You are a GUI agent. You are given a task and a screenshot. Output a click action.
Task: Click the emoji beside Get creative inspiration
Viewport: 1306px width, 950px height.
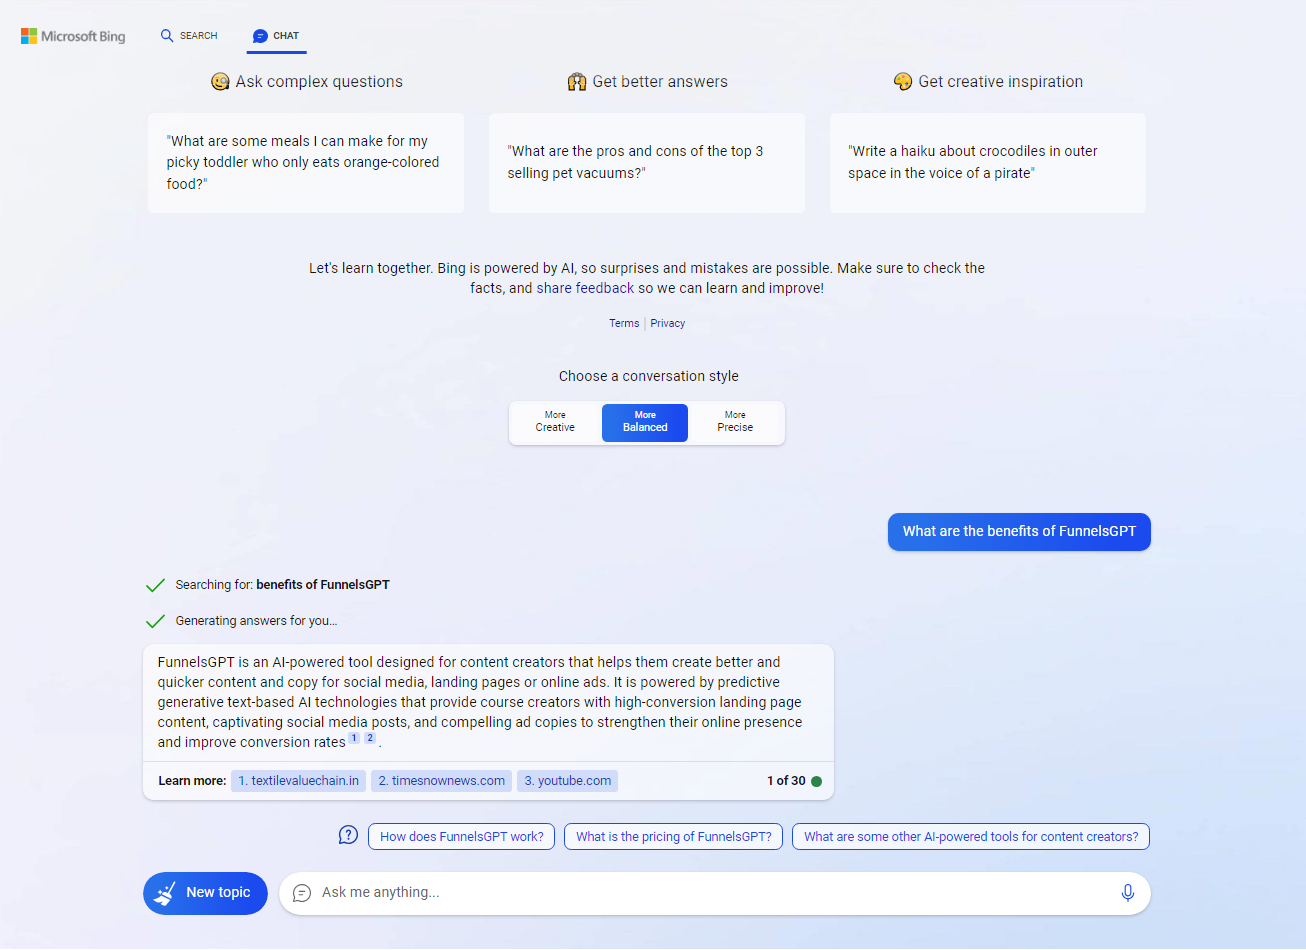(x=903, y=82)
